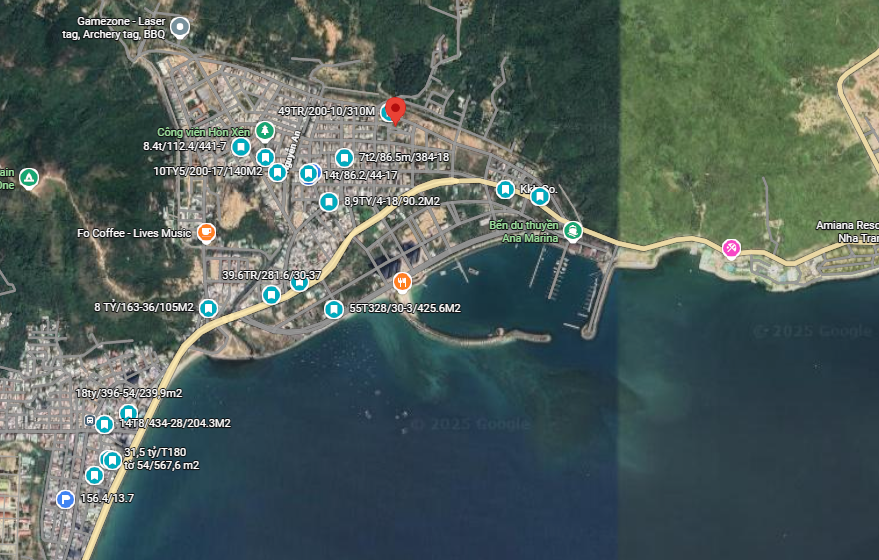The width and height of the screenshot is (879, 560).
Task: Click saved marker 8 TỶ/163-36/105M2
Action: click(x=209, y=308)
